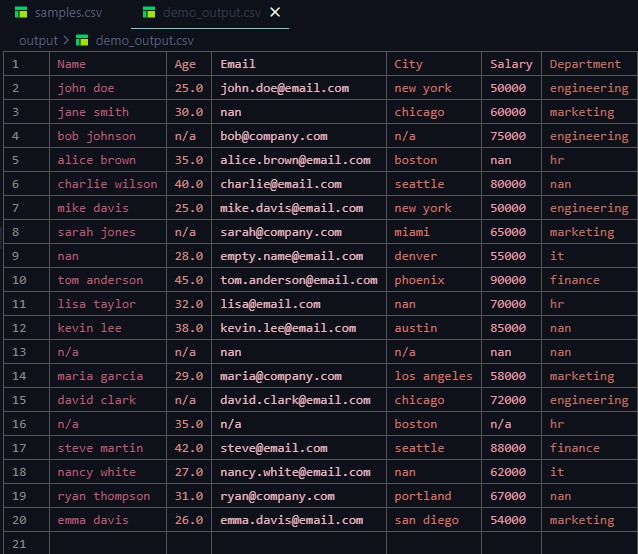
Task: Click the john.doe@email.com cell
Action: pos(284,88)
